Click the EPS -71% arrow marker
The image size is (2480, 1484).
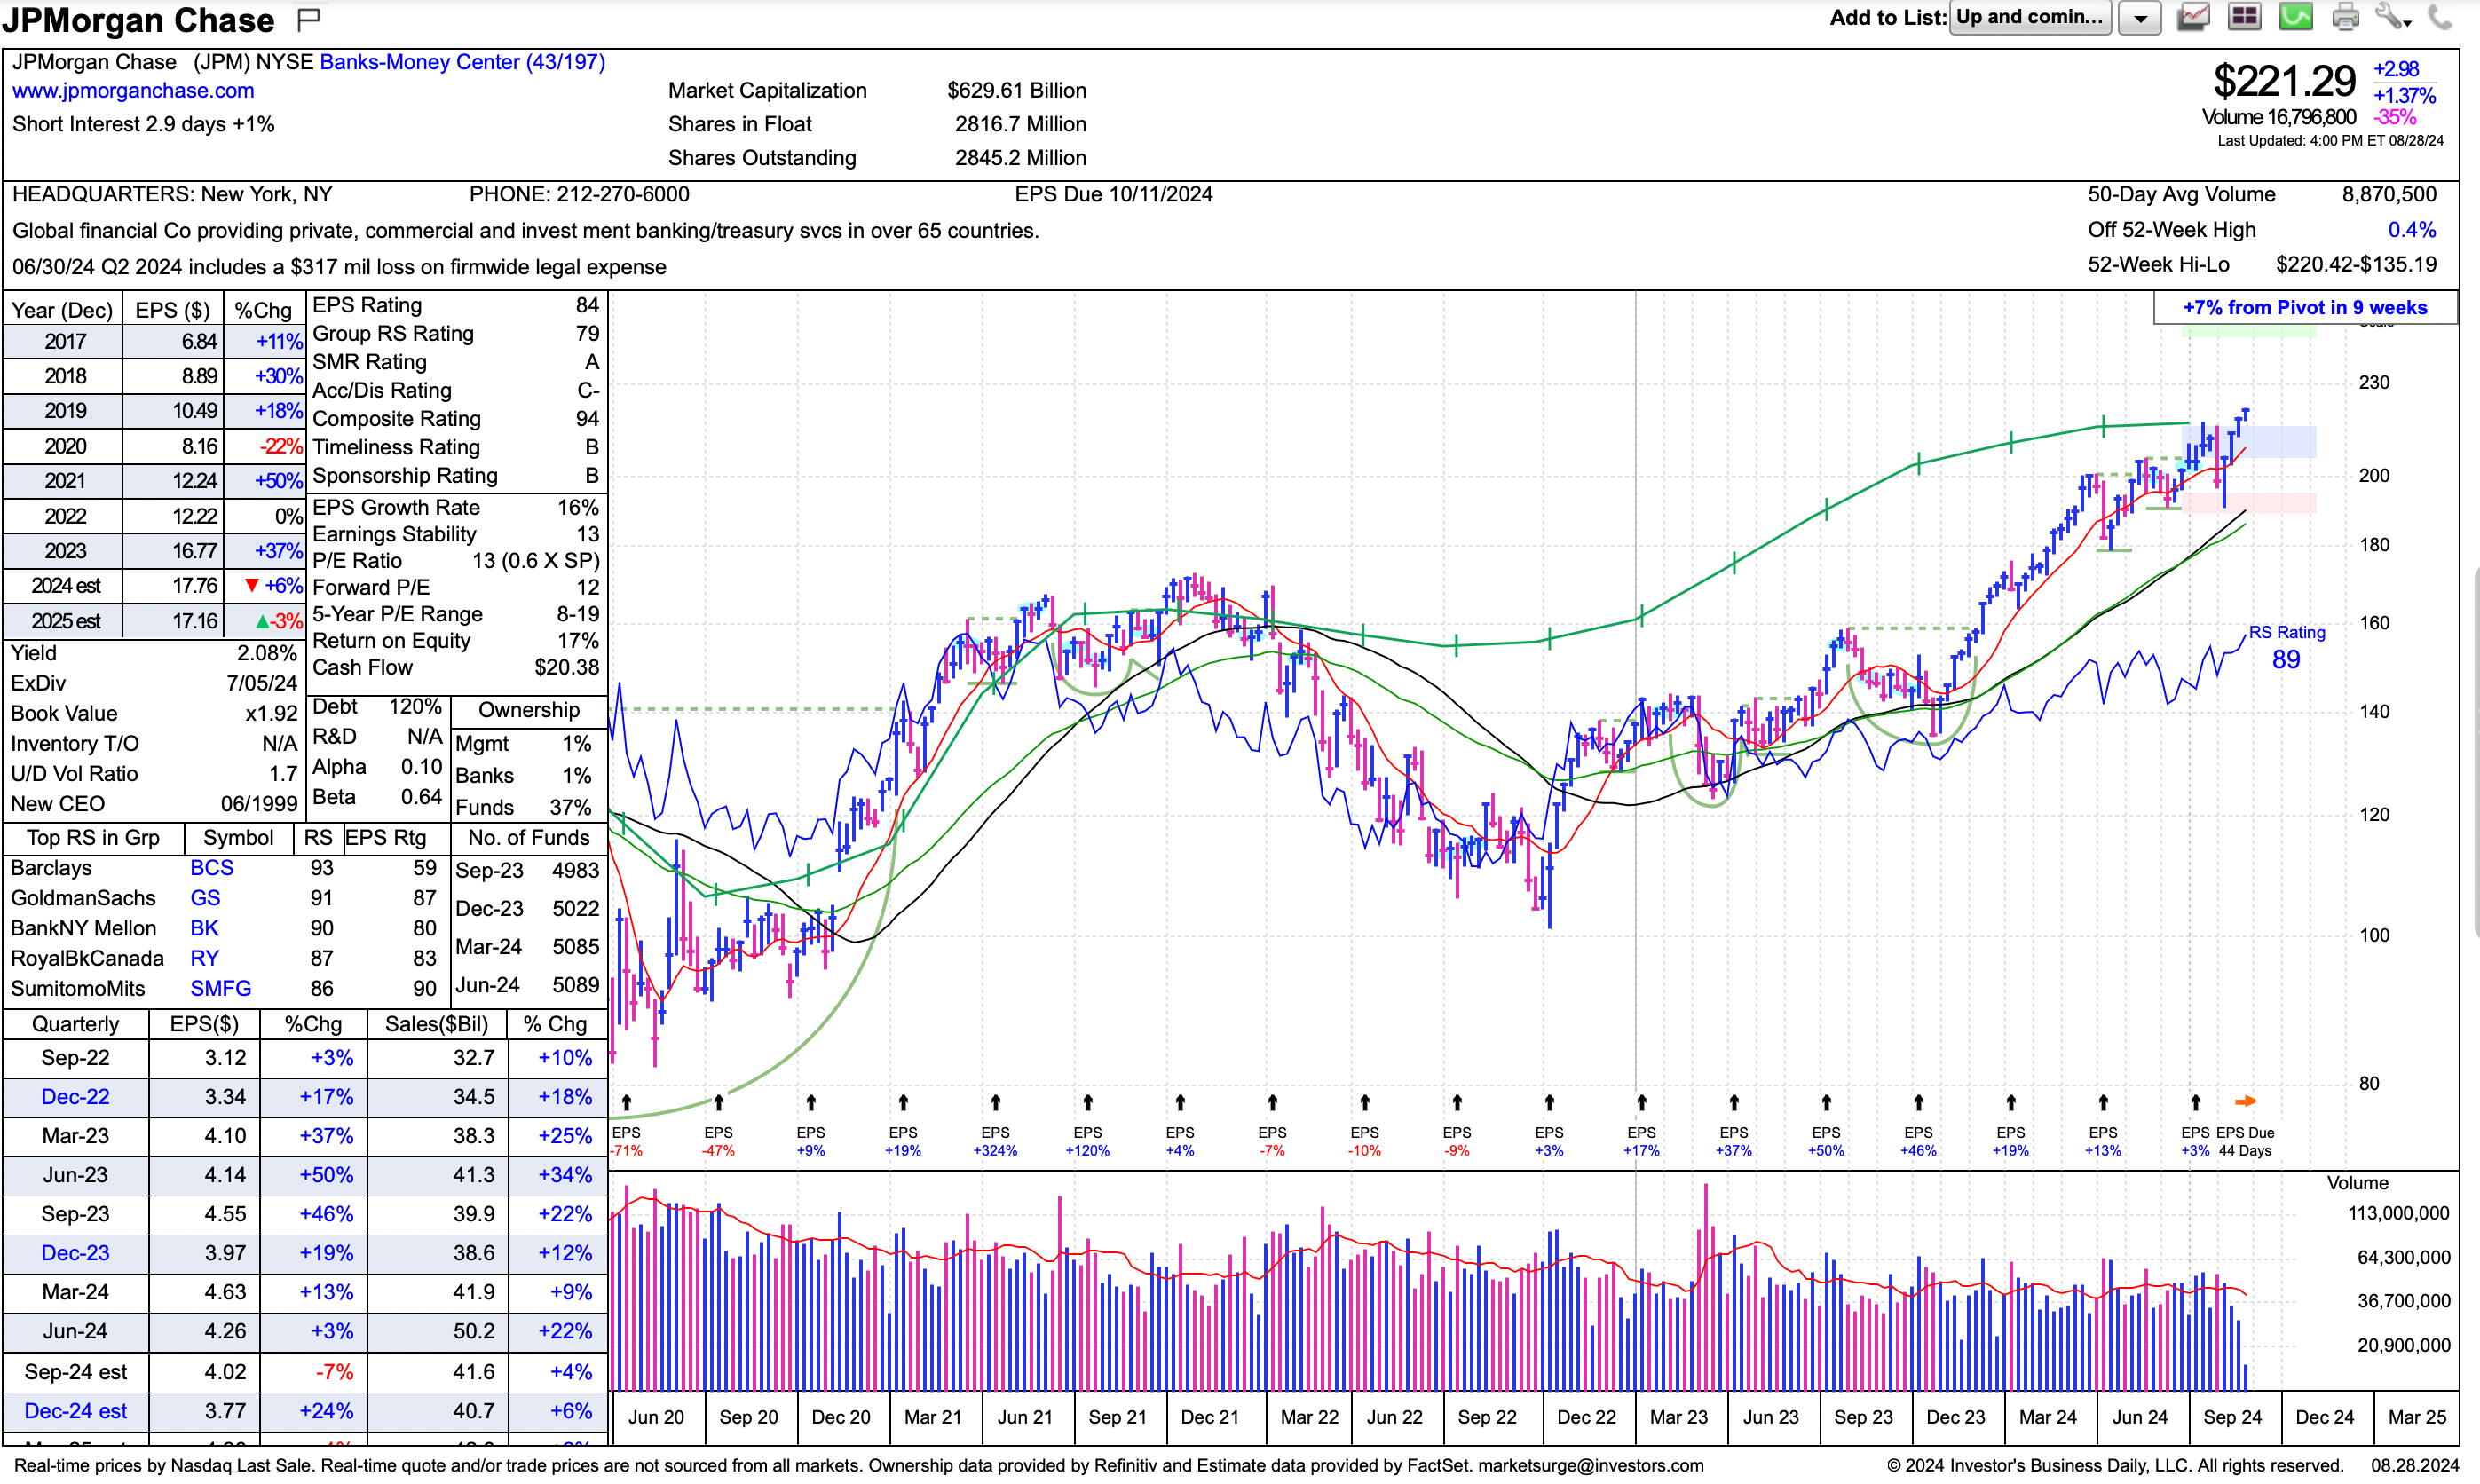(626, 1102)
